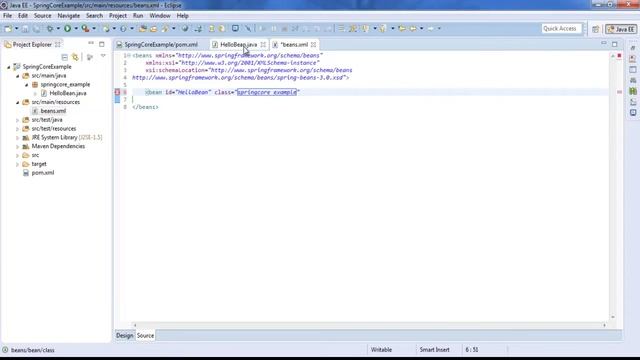The height and width of the screenshot is (360, 640).
Task: Click the Save toolbar icon
Action: pos(25,29)
